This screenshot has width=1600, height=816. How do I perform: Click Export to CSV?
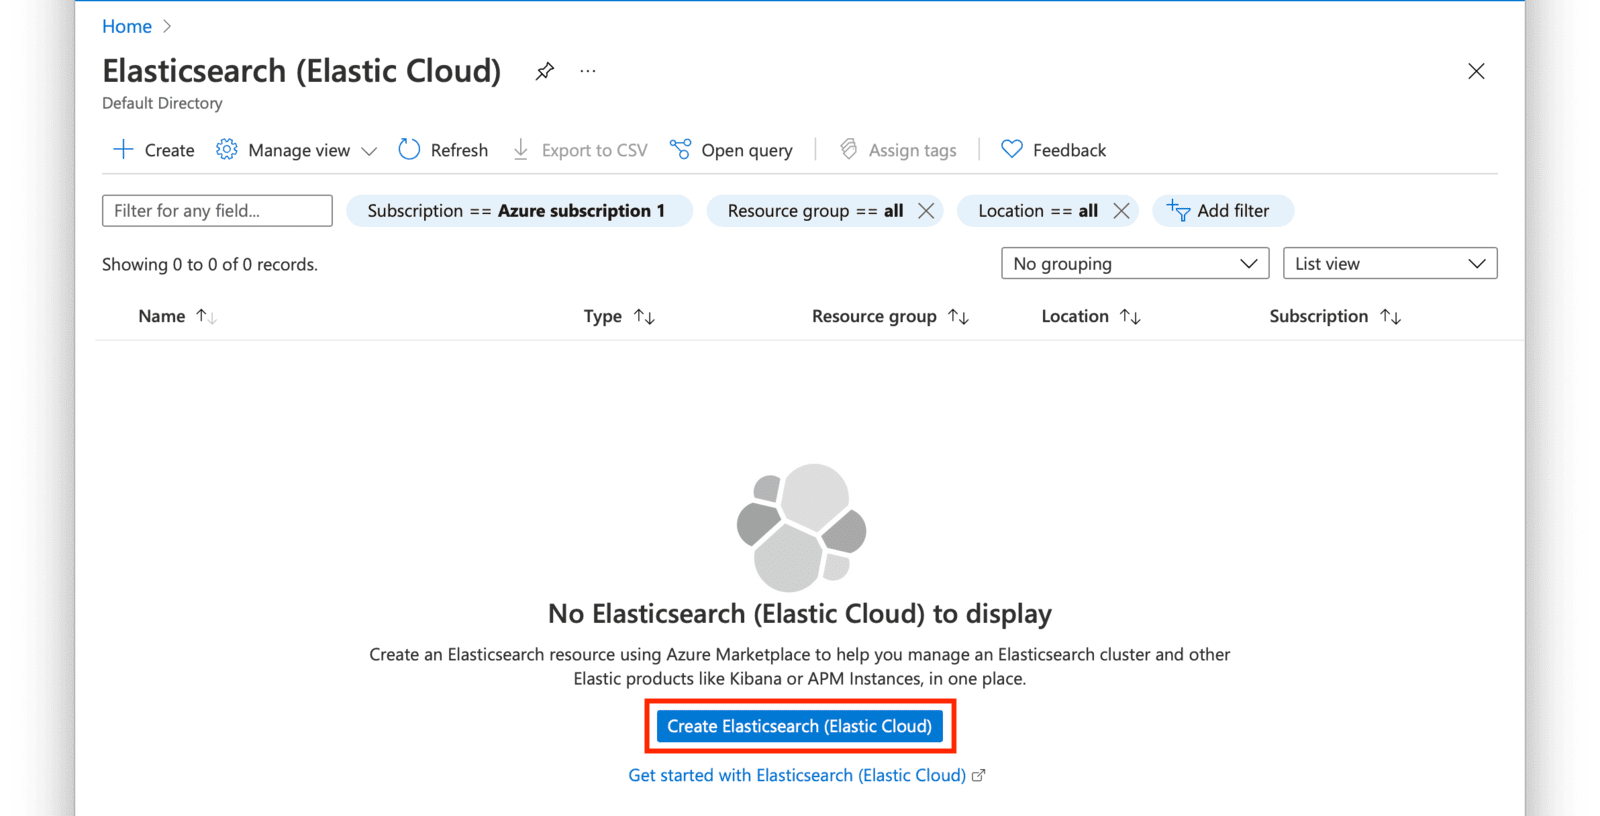(x=580, y=150)
